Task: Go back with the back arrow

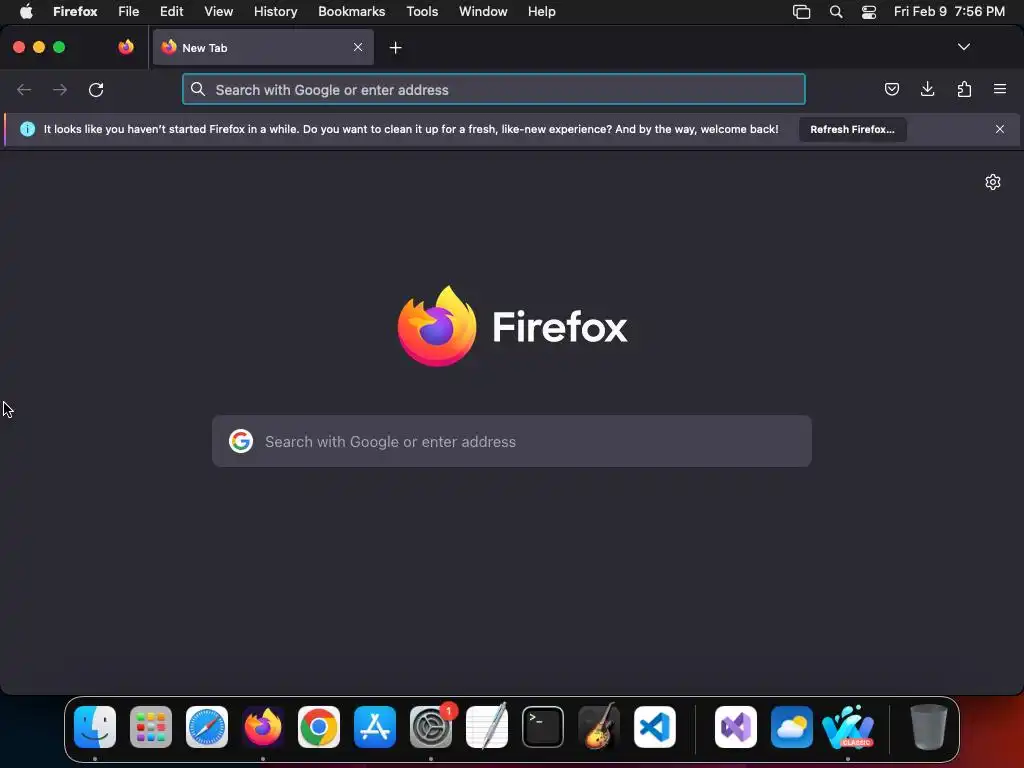Action: (24, 89)
